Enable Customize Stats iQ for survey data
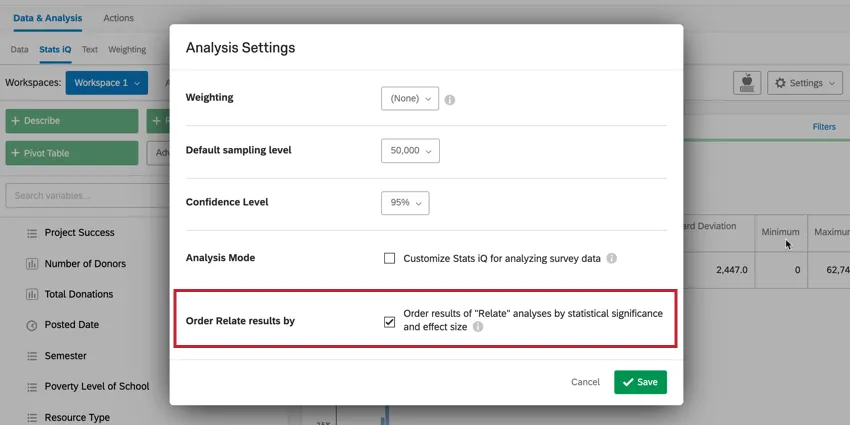 click(390, 258)
